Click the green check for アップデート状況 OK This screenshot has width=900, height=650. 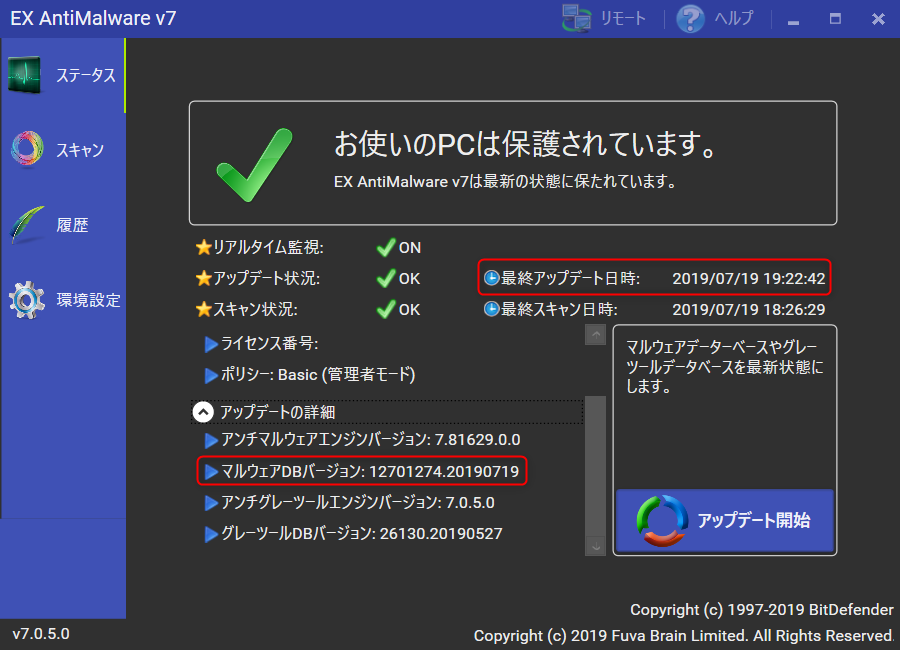[386, 278]
